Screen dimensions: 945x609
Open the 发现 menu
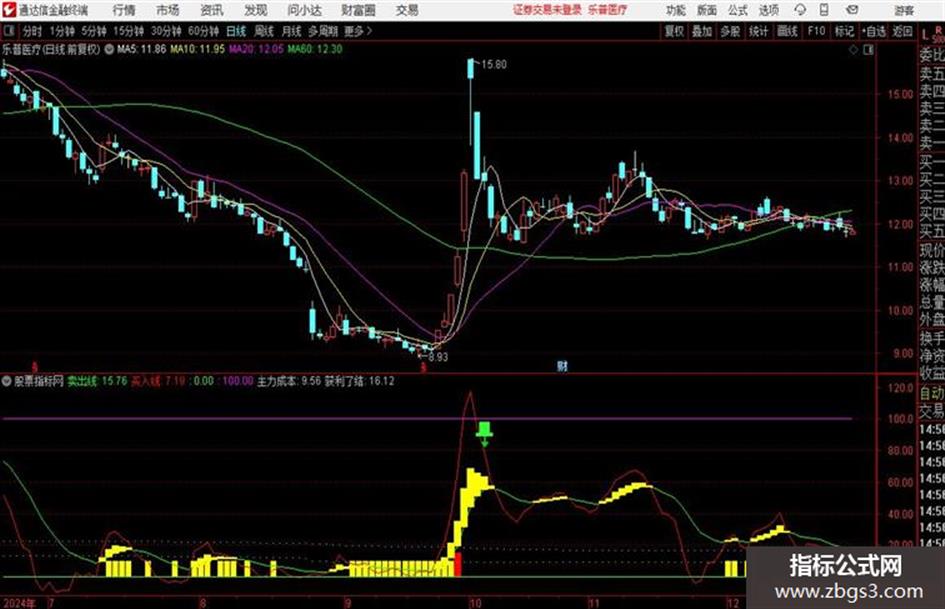pyautogui.click(x=256, y=10)
